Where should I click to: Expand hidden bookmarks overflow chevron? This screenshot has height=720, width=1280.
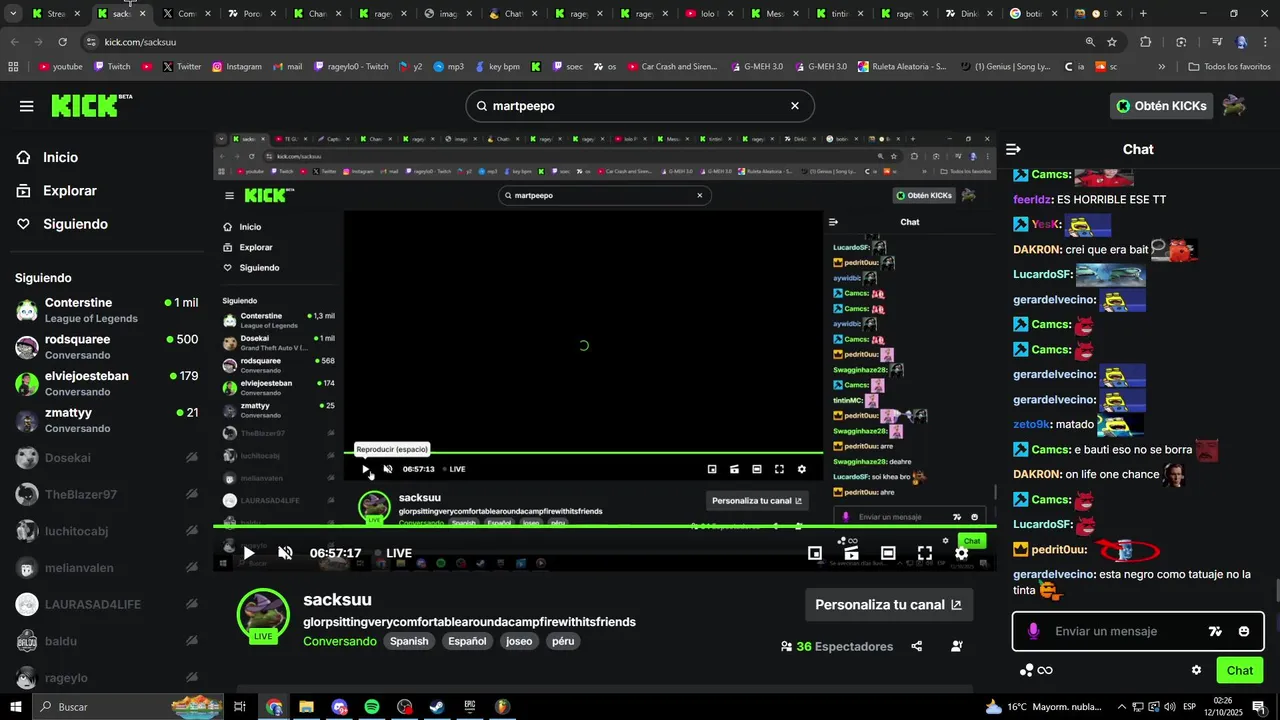click(1162, 67)
